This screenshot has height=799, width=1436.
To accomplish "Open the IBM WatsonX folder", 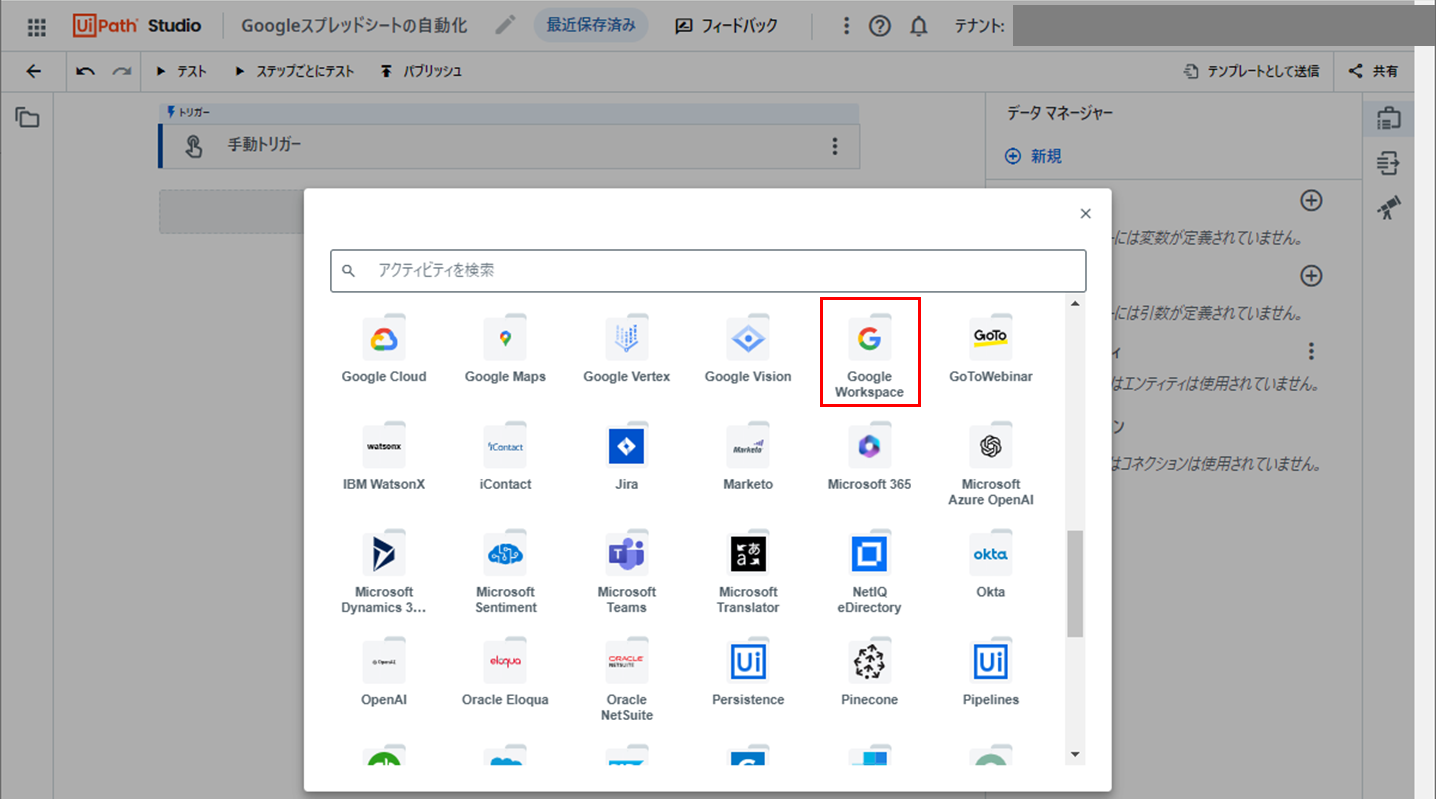I will coord(384,457).
